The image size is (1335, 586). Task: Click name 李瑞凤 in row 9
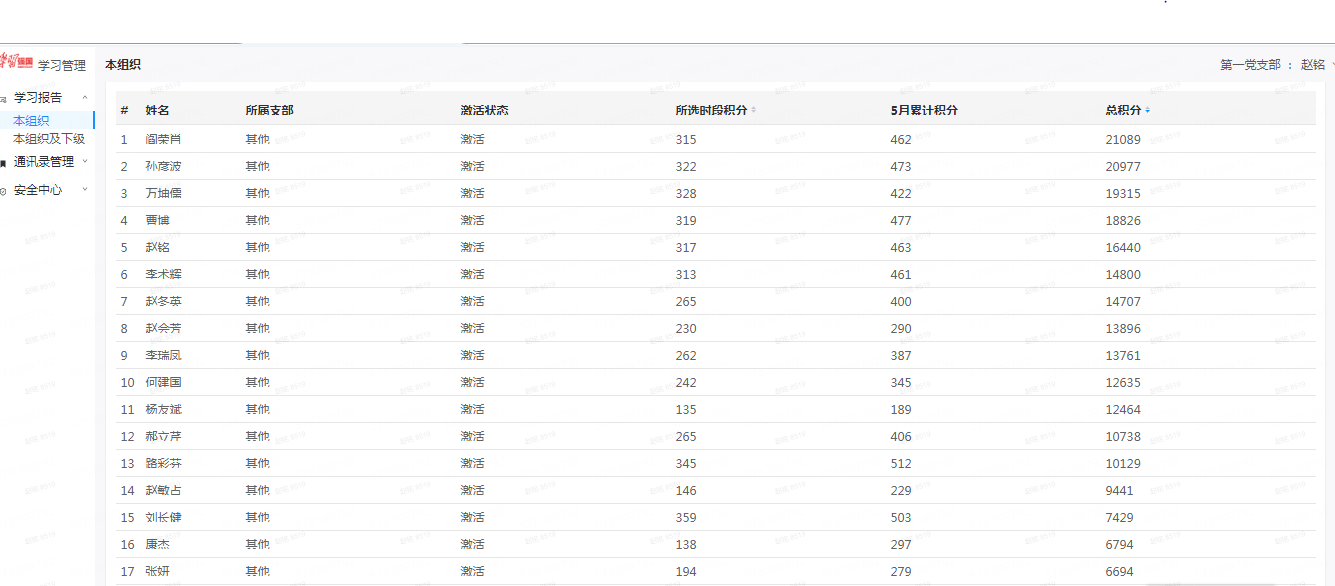(x=164, y=355)
